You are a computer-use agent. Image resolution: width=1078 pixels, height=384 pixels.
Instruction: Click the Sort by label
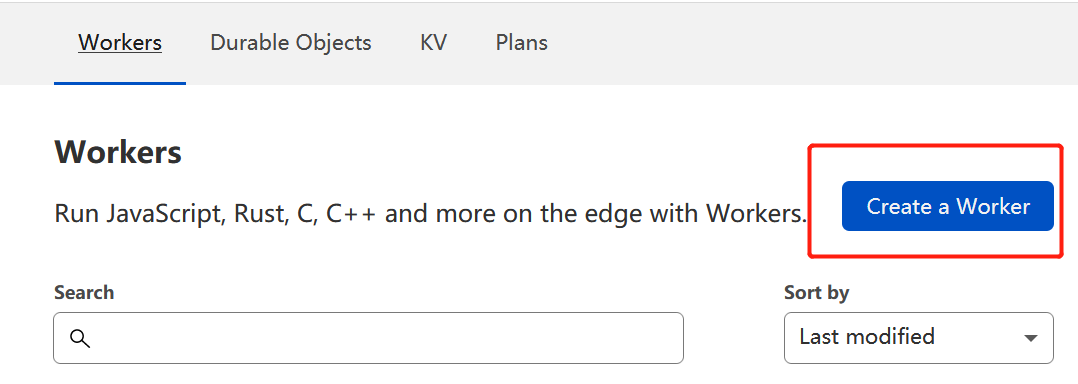(816, 293)
